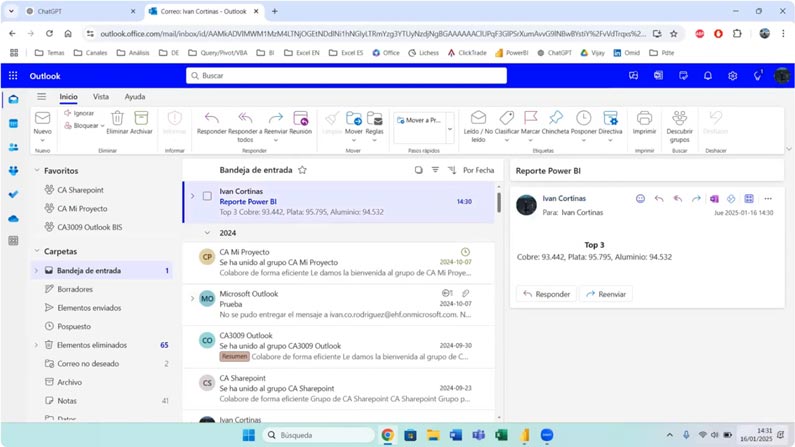This screenshot has width=795, height=447.
Task: Click the Posponer clock icon
Action: click(x=583, y=118)
